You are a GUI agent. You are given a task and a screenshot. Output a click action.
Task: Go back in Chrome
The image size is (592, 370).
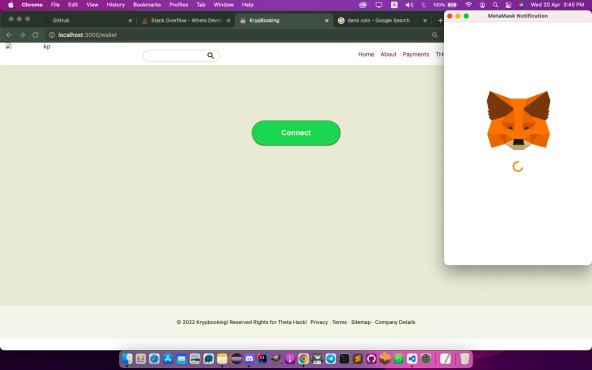point(9,35)
